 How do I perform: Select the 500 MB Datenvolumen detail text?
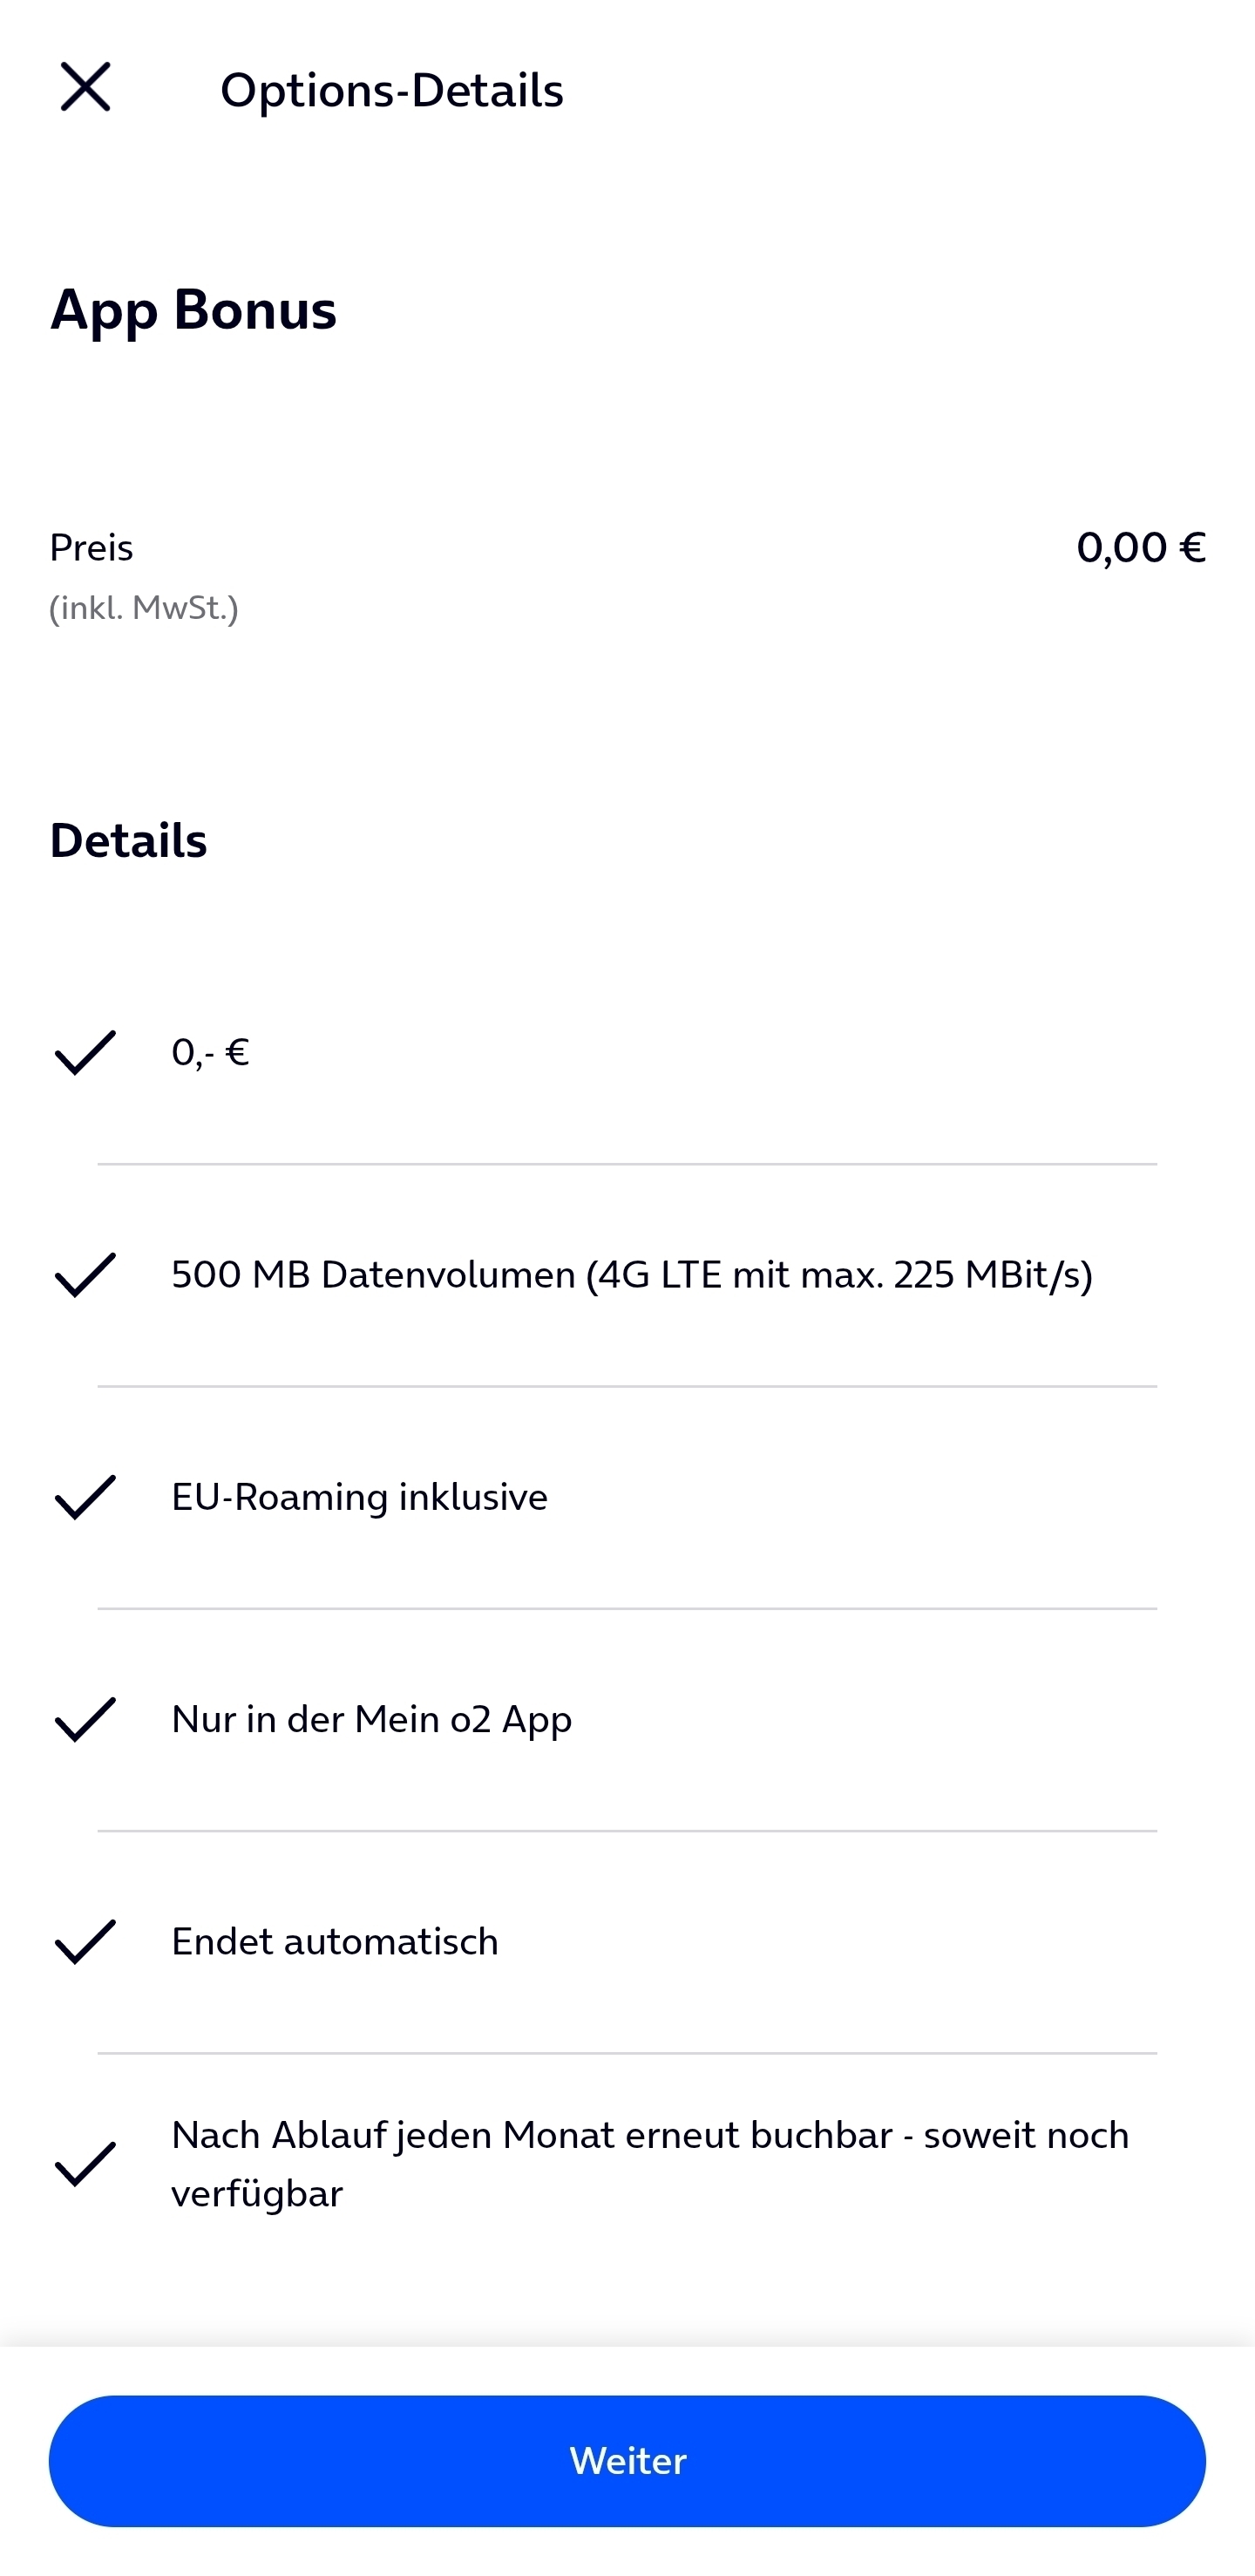[632, 1274]
